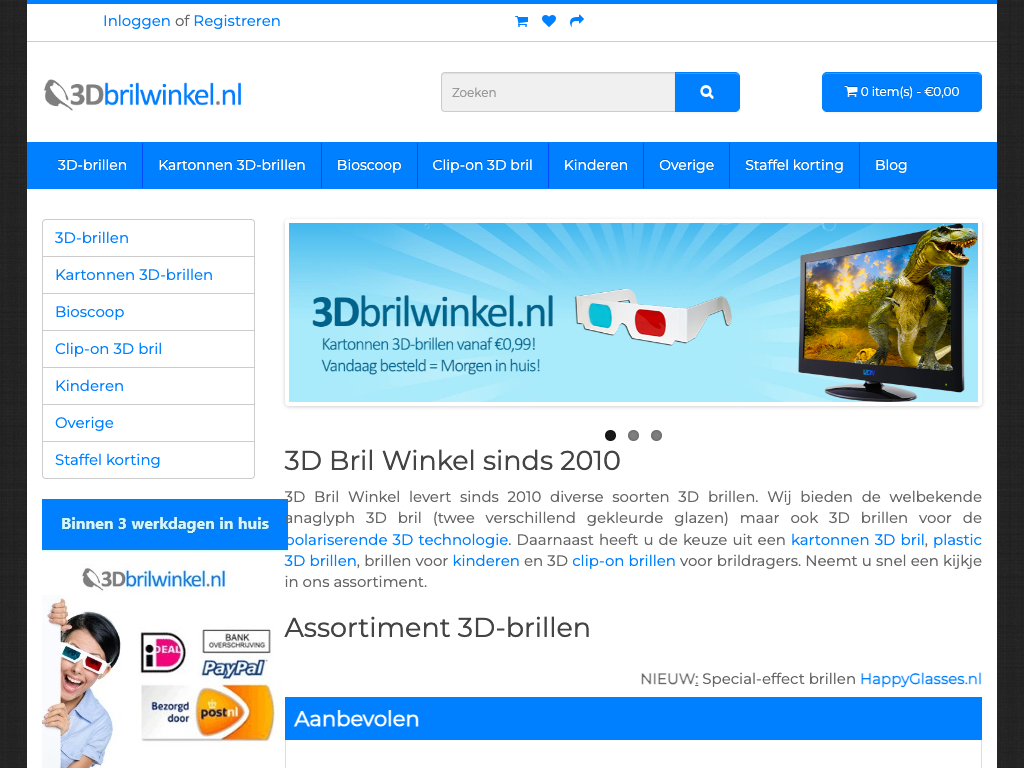This screenshot has width=1024, height=768.
Task: Click the share arrow icon
Action: click(x=577, y=21)
